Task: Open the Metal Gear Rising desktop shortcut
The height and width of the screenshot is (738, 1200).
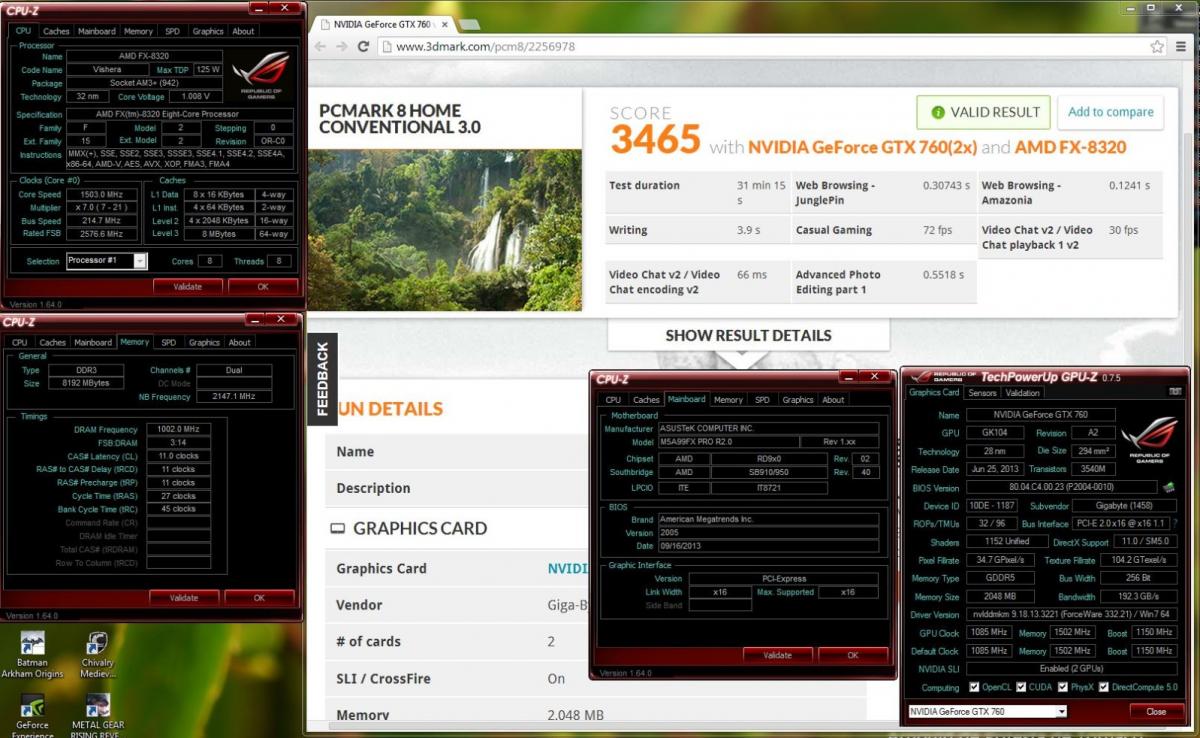Action: click(97, 714)
